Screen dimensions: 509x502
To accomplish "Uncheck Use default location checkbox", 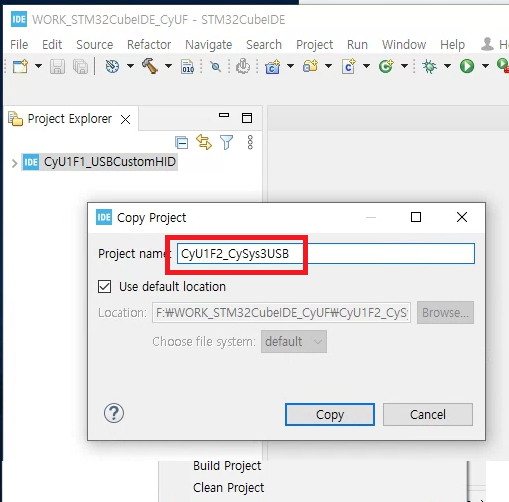I will click(x=104, y=286).
